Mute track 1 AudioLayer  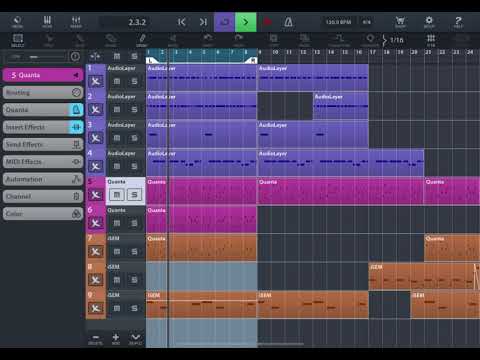click(x=117, y=81)
